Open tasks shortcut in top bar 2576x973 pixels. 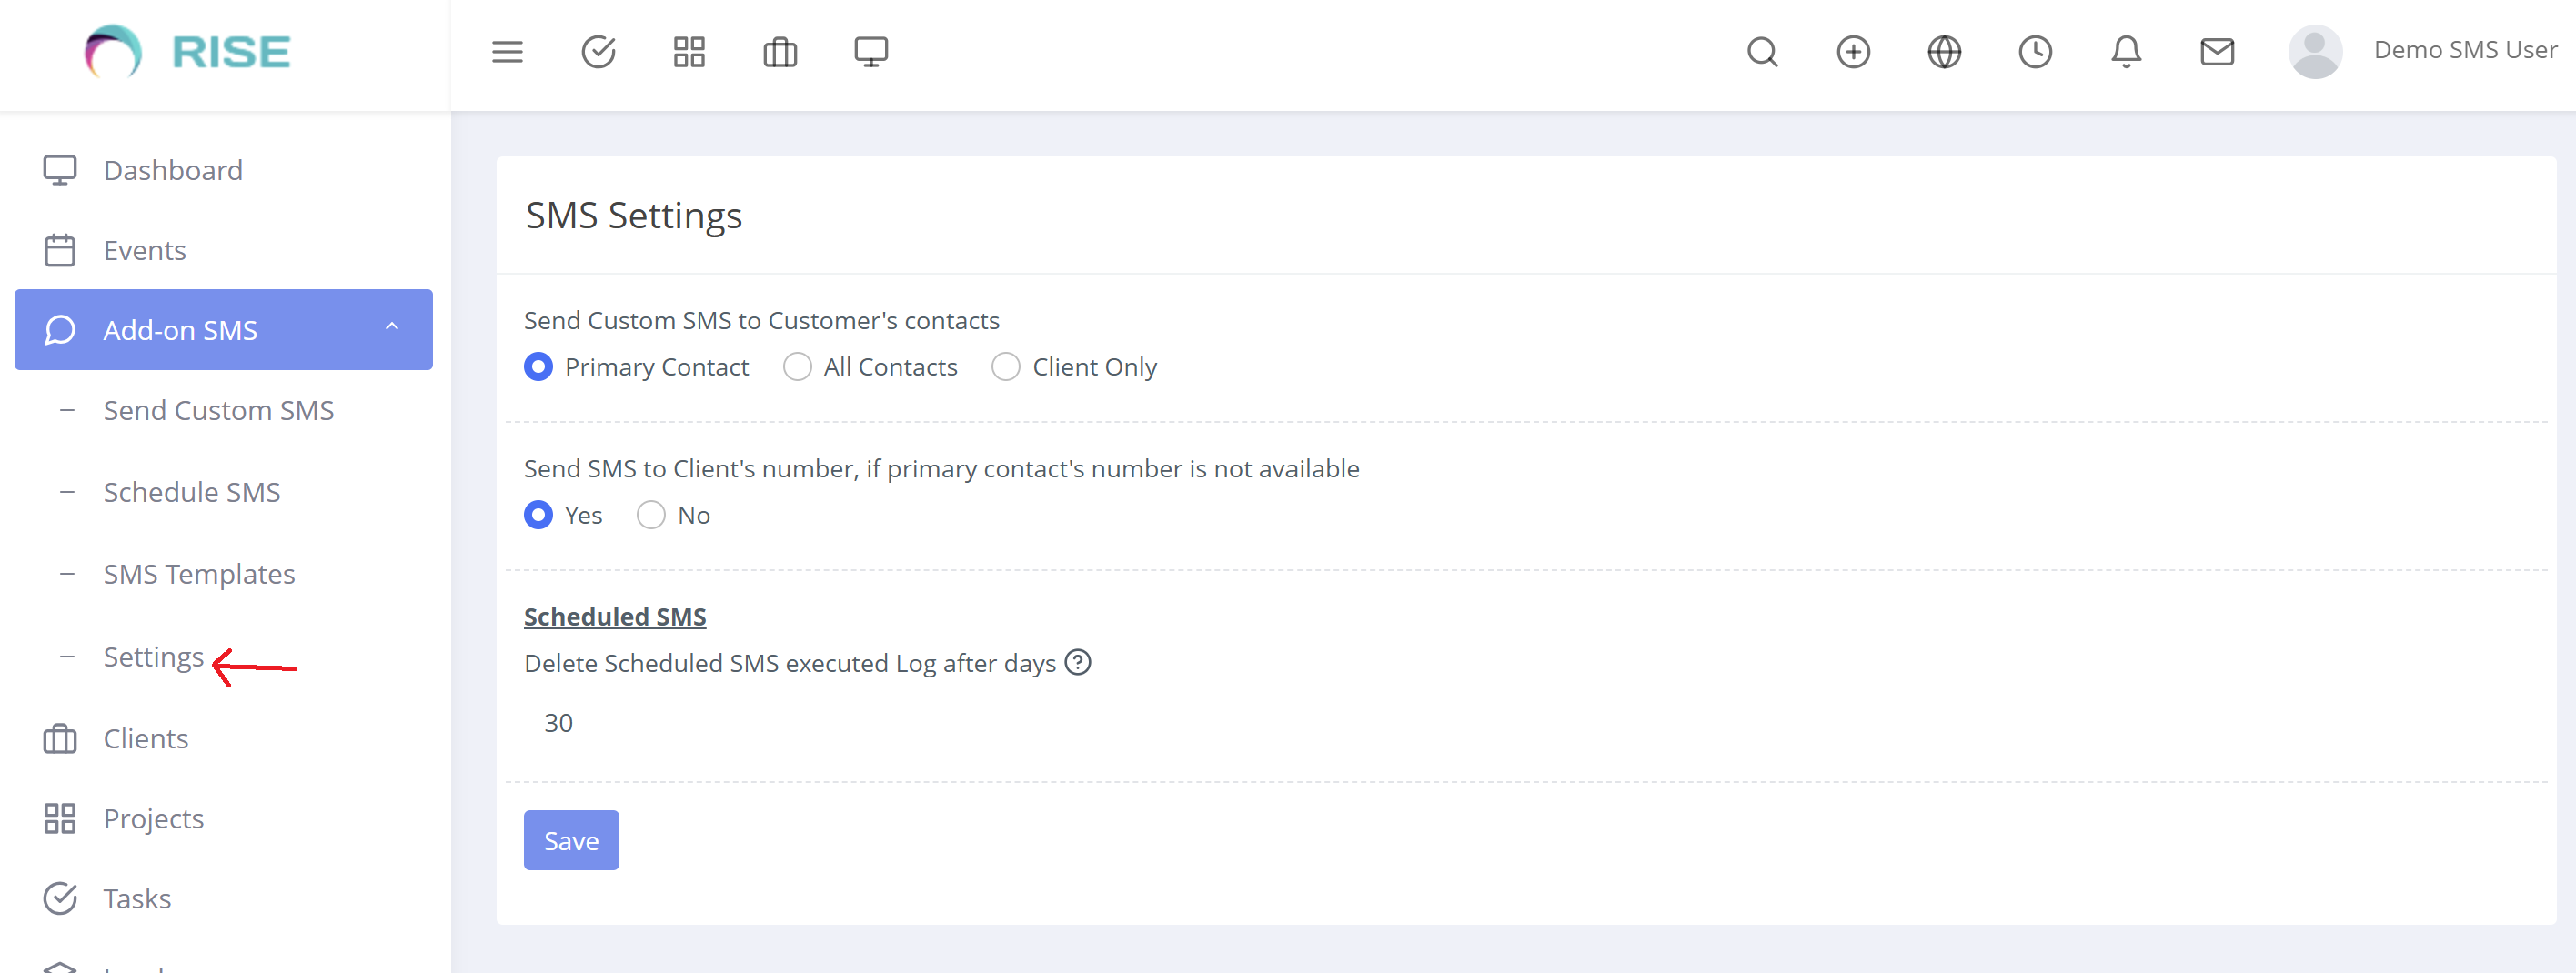click(598, 52)
